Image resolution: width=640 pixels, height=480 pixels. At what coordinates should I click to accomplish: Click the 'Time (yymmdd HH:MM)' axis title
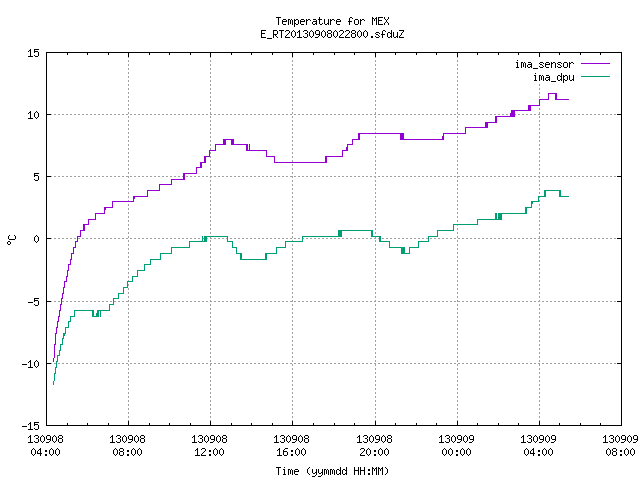[332, 471]
